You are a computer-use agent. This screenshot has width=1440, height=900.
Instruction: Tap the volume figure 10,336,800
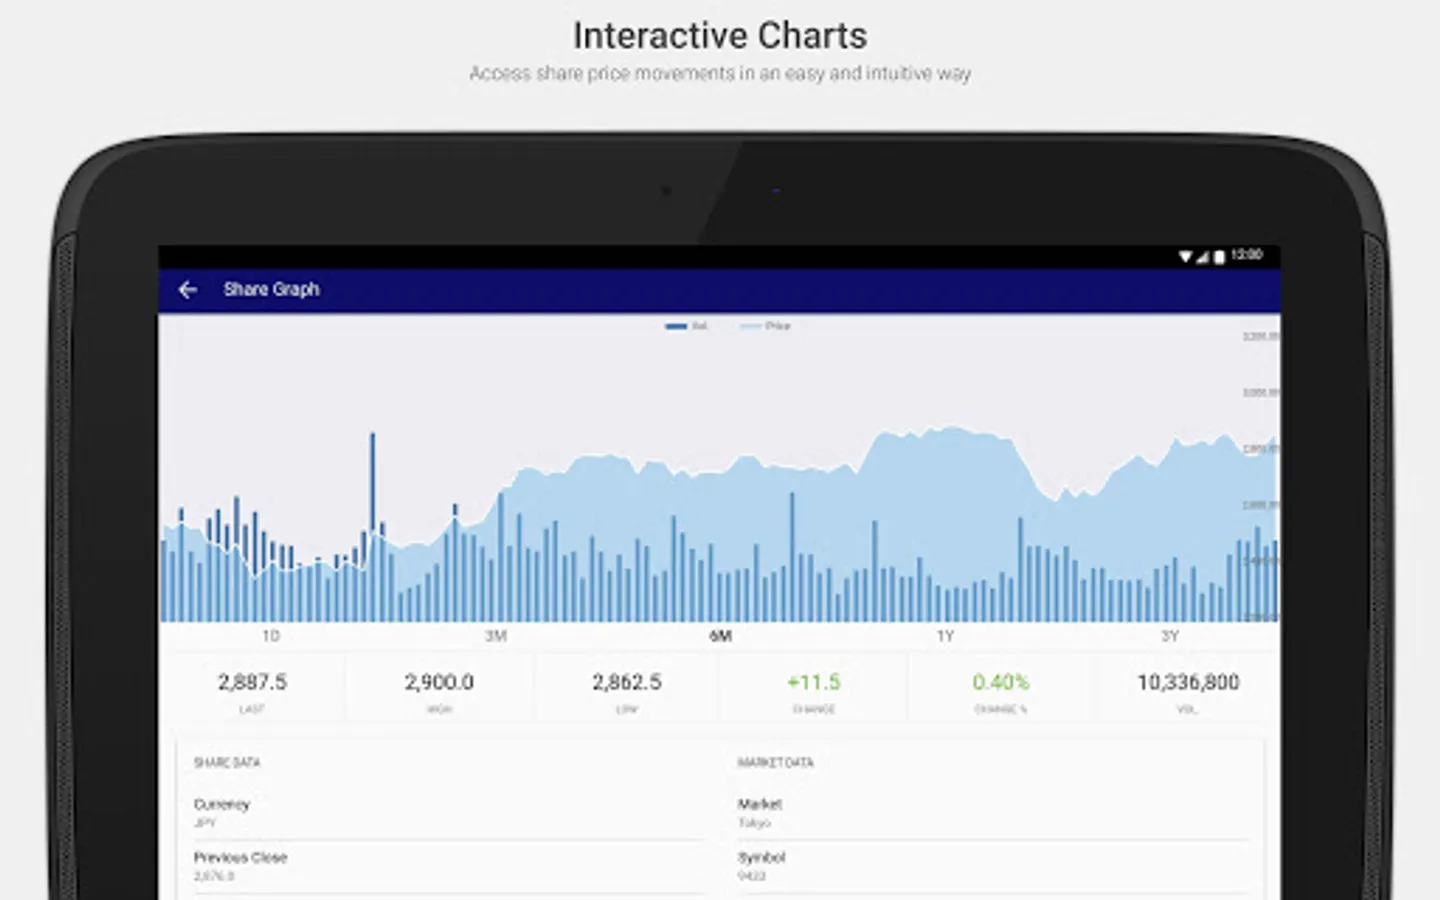(1188, 682)
